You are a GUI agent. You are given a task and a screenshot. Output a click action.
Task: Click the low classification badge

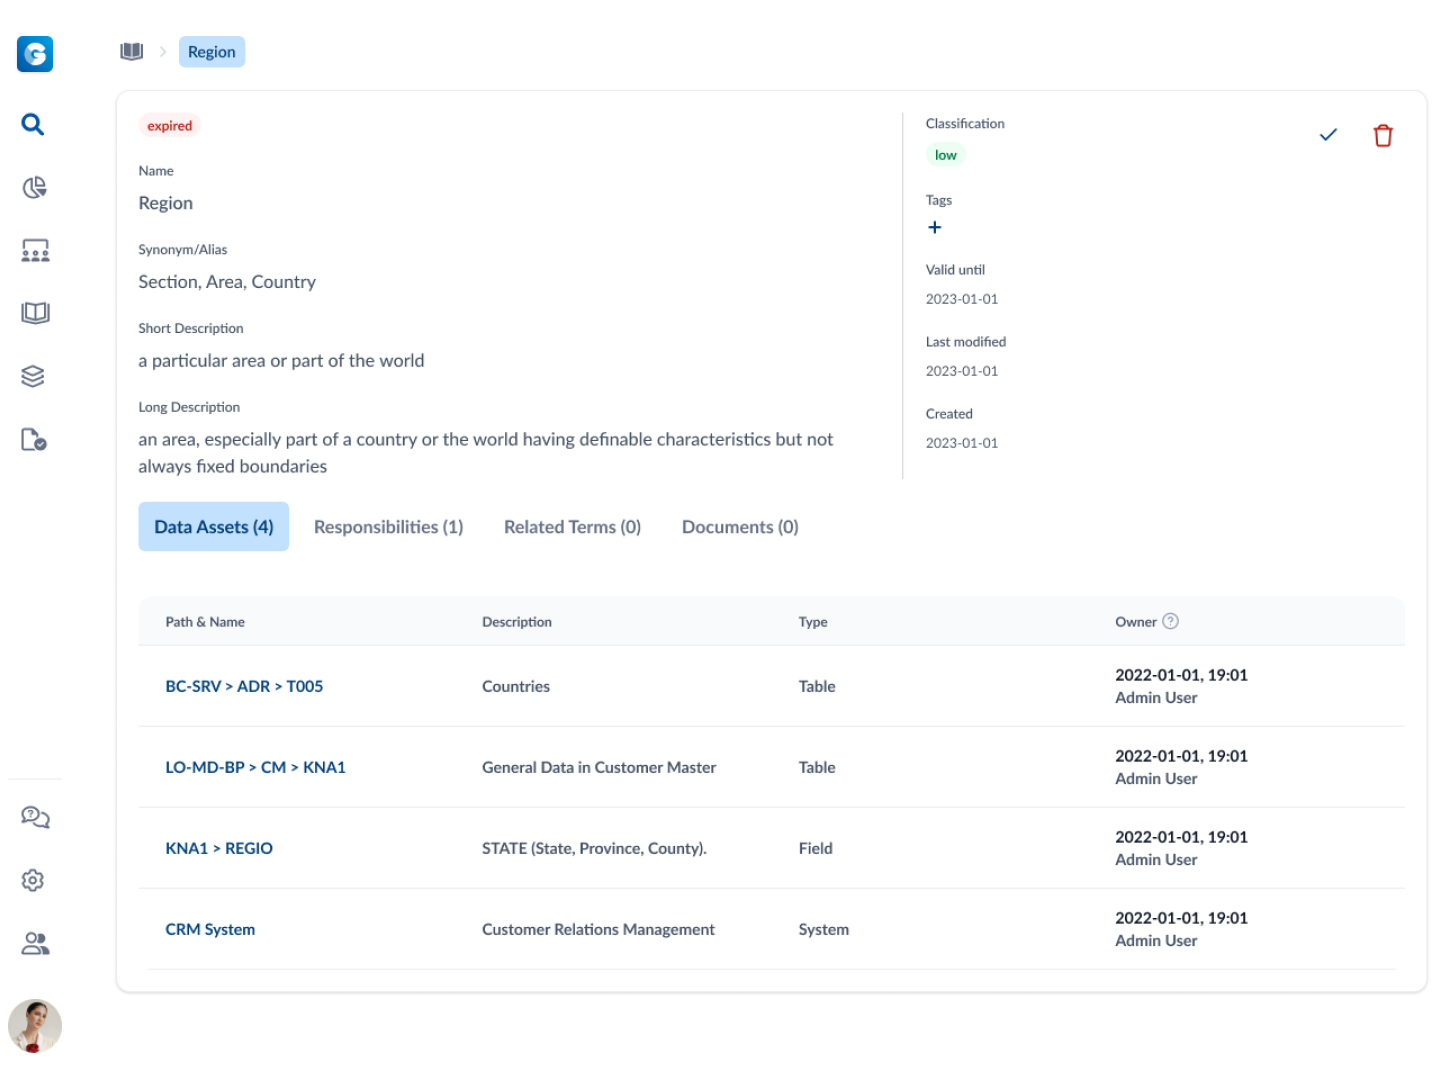[946, 155]
